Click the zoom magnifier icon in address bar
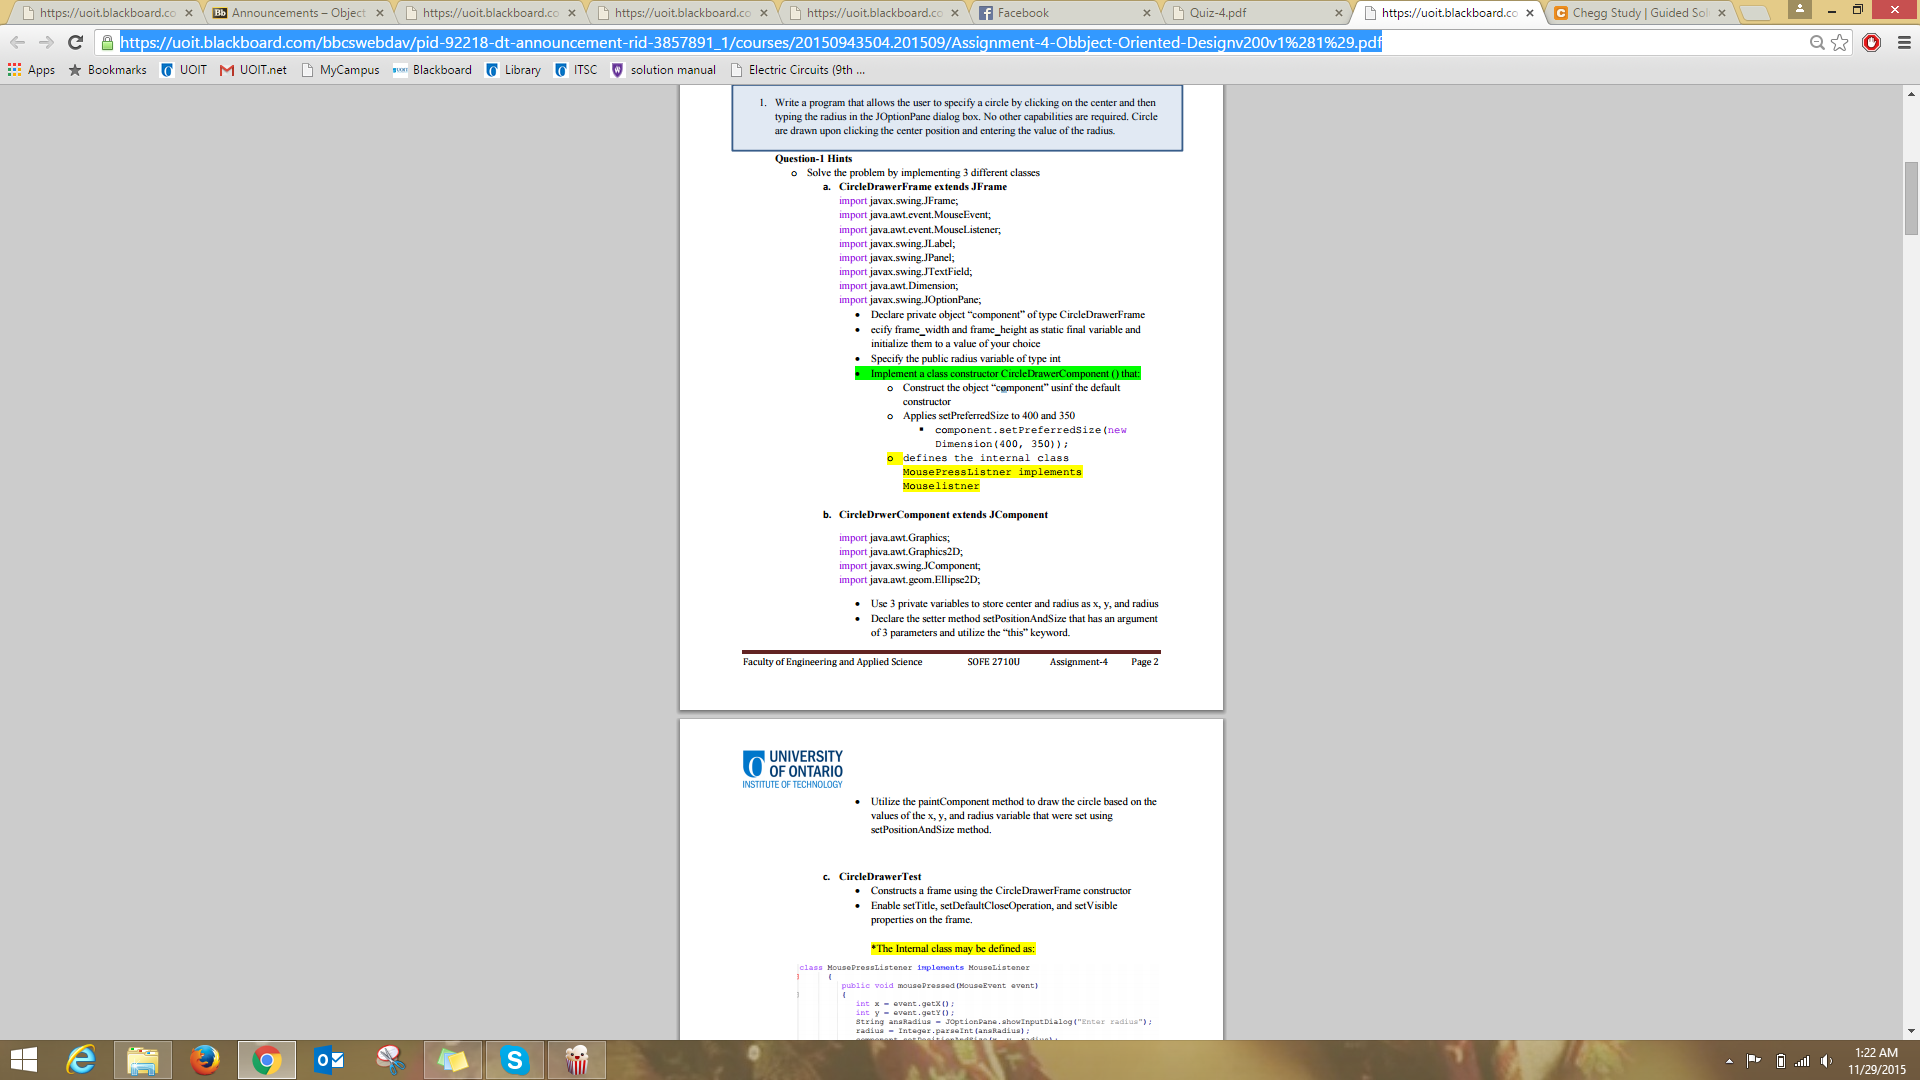Screen dimensions: 1920x1080 [x=1817, y=42]
